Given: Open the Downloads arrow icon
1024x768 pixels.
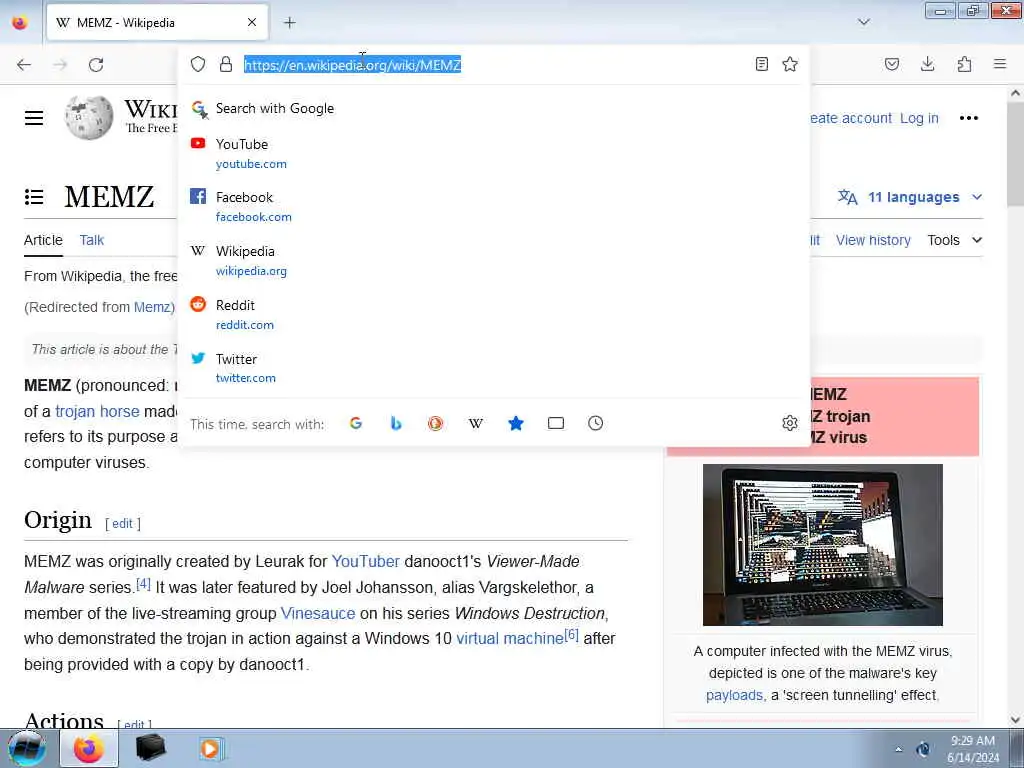Looking at the screenshot, I should [x=927, y=64].
